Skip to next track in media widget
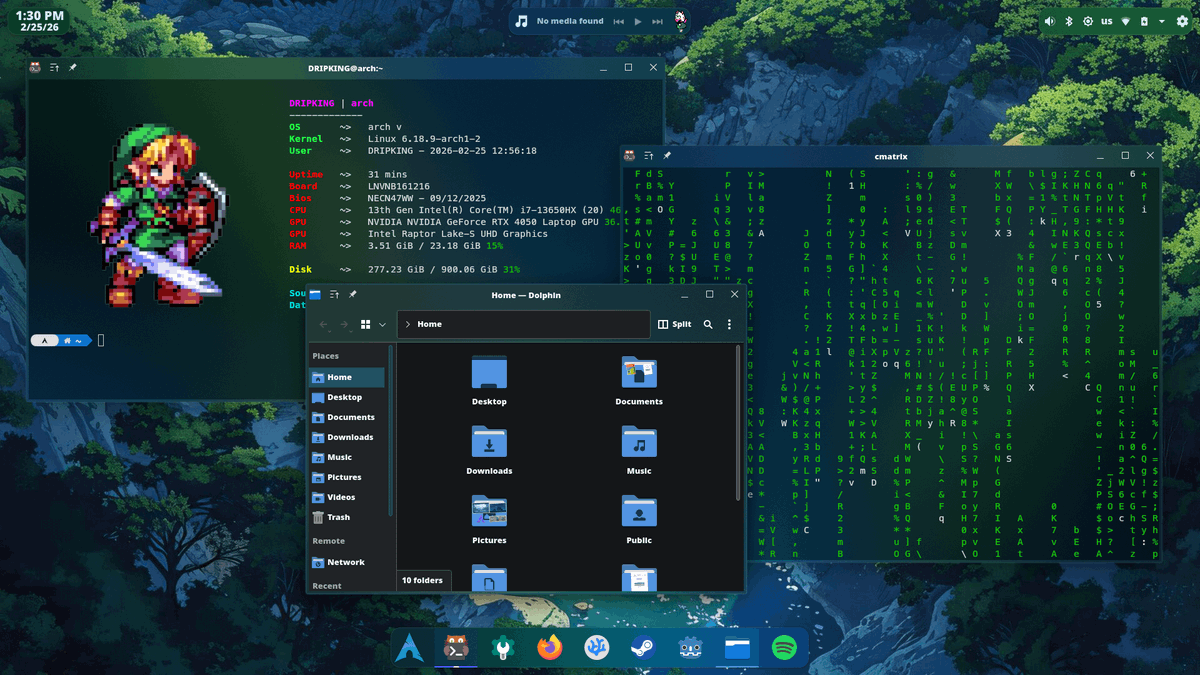Image resolution: width=1200 pixels, height=675 pixels. (658, 21)
